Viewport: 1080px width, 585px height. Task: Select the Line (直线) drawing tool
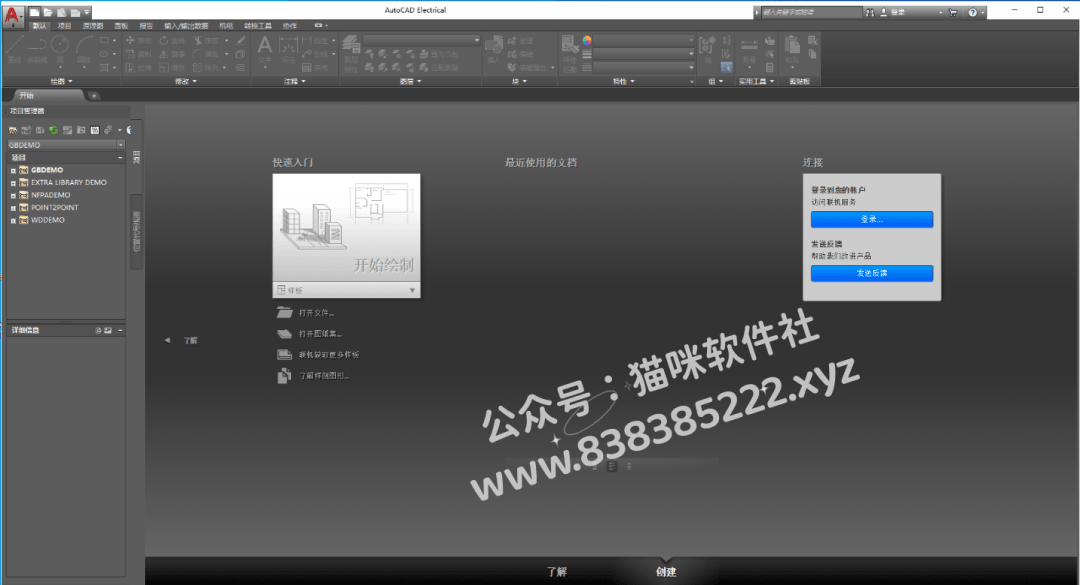[x=15, y=49]
